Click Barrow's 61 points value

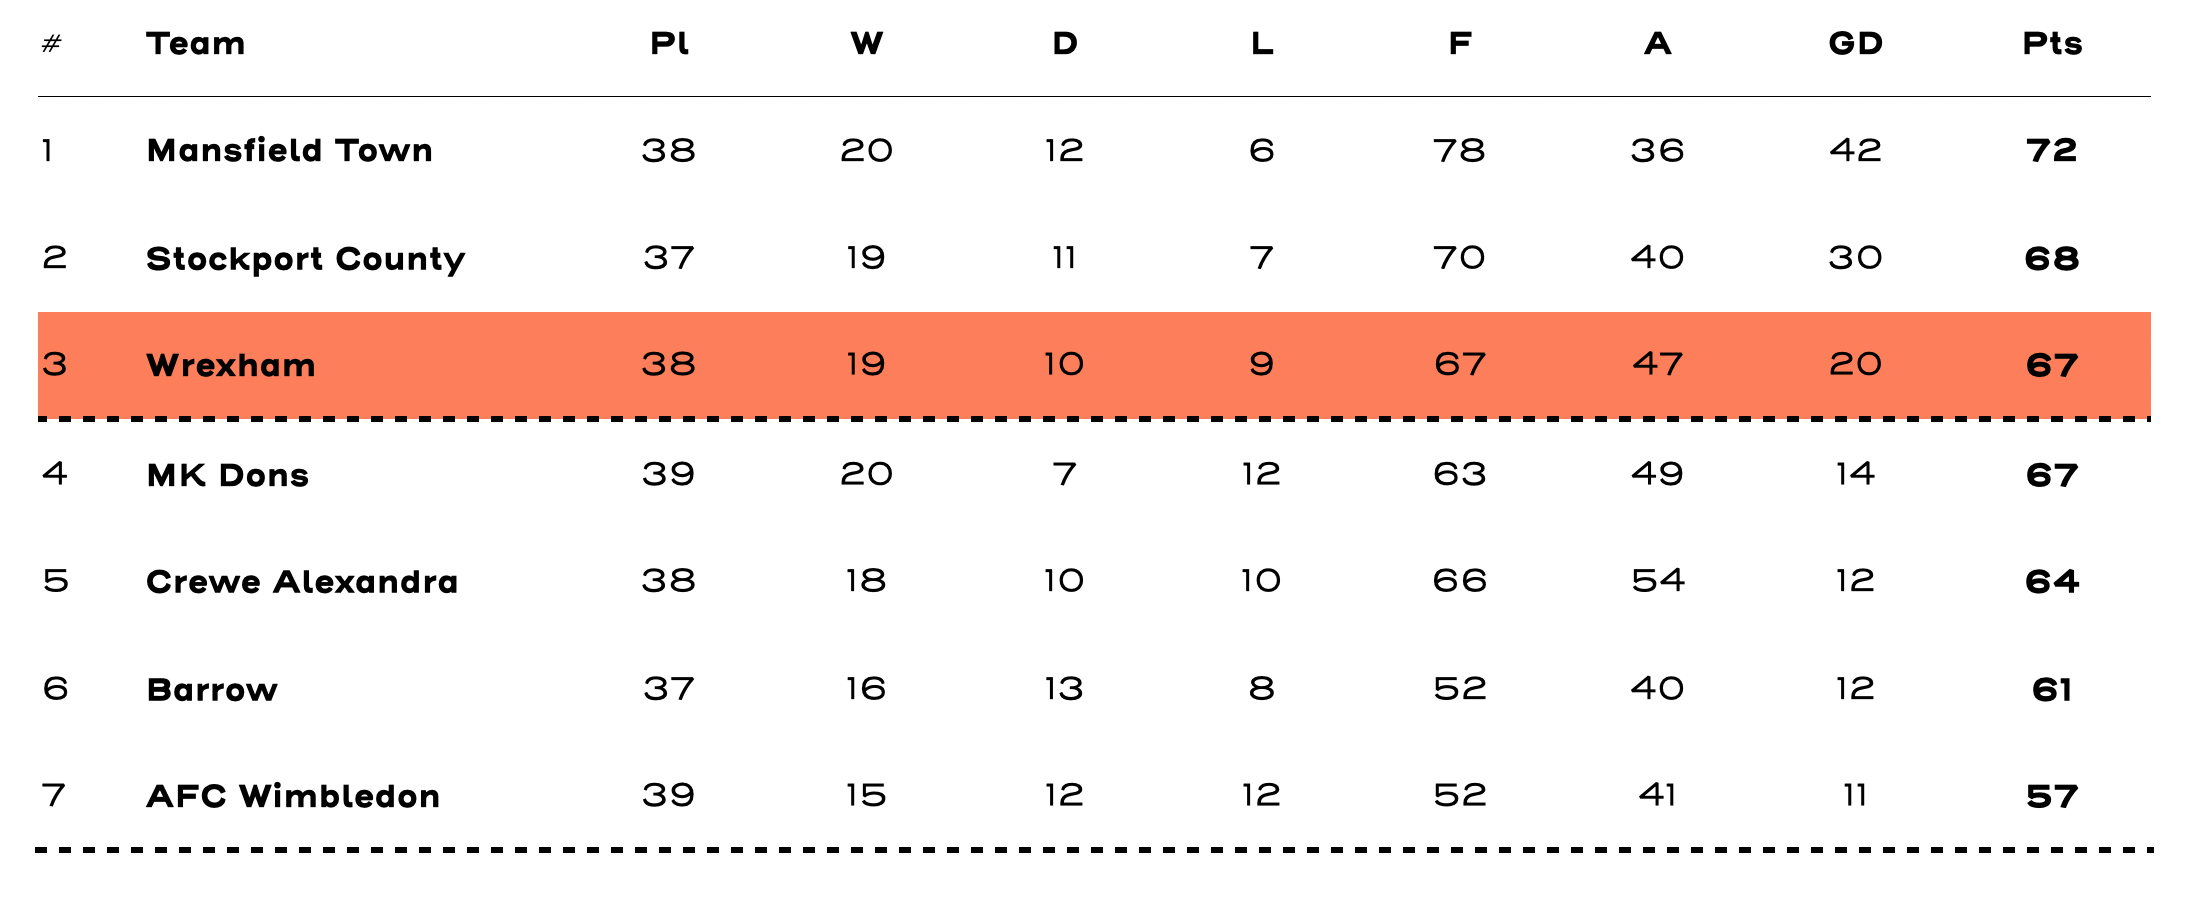click(2052, 689)
